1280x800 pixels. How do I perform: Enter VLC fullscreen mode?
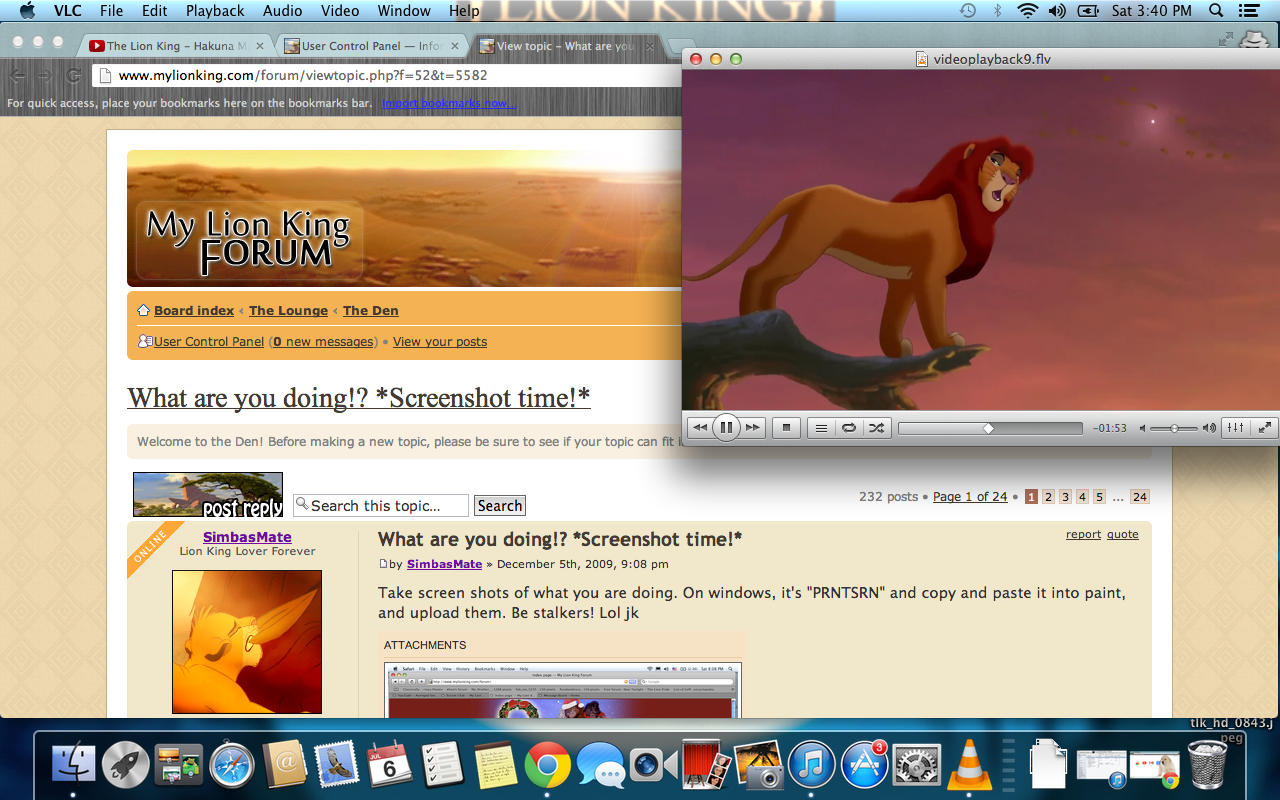click(x=1265, y=428)
